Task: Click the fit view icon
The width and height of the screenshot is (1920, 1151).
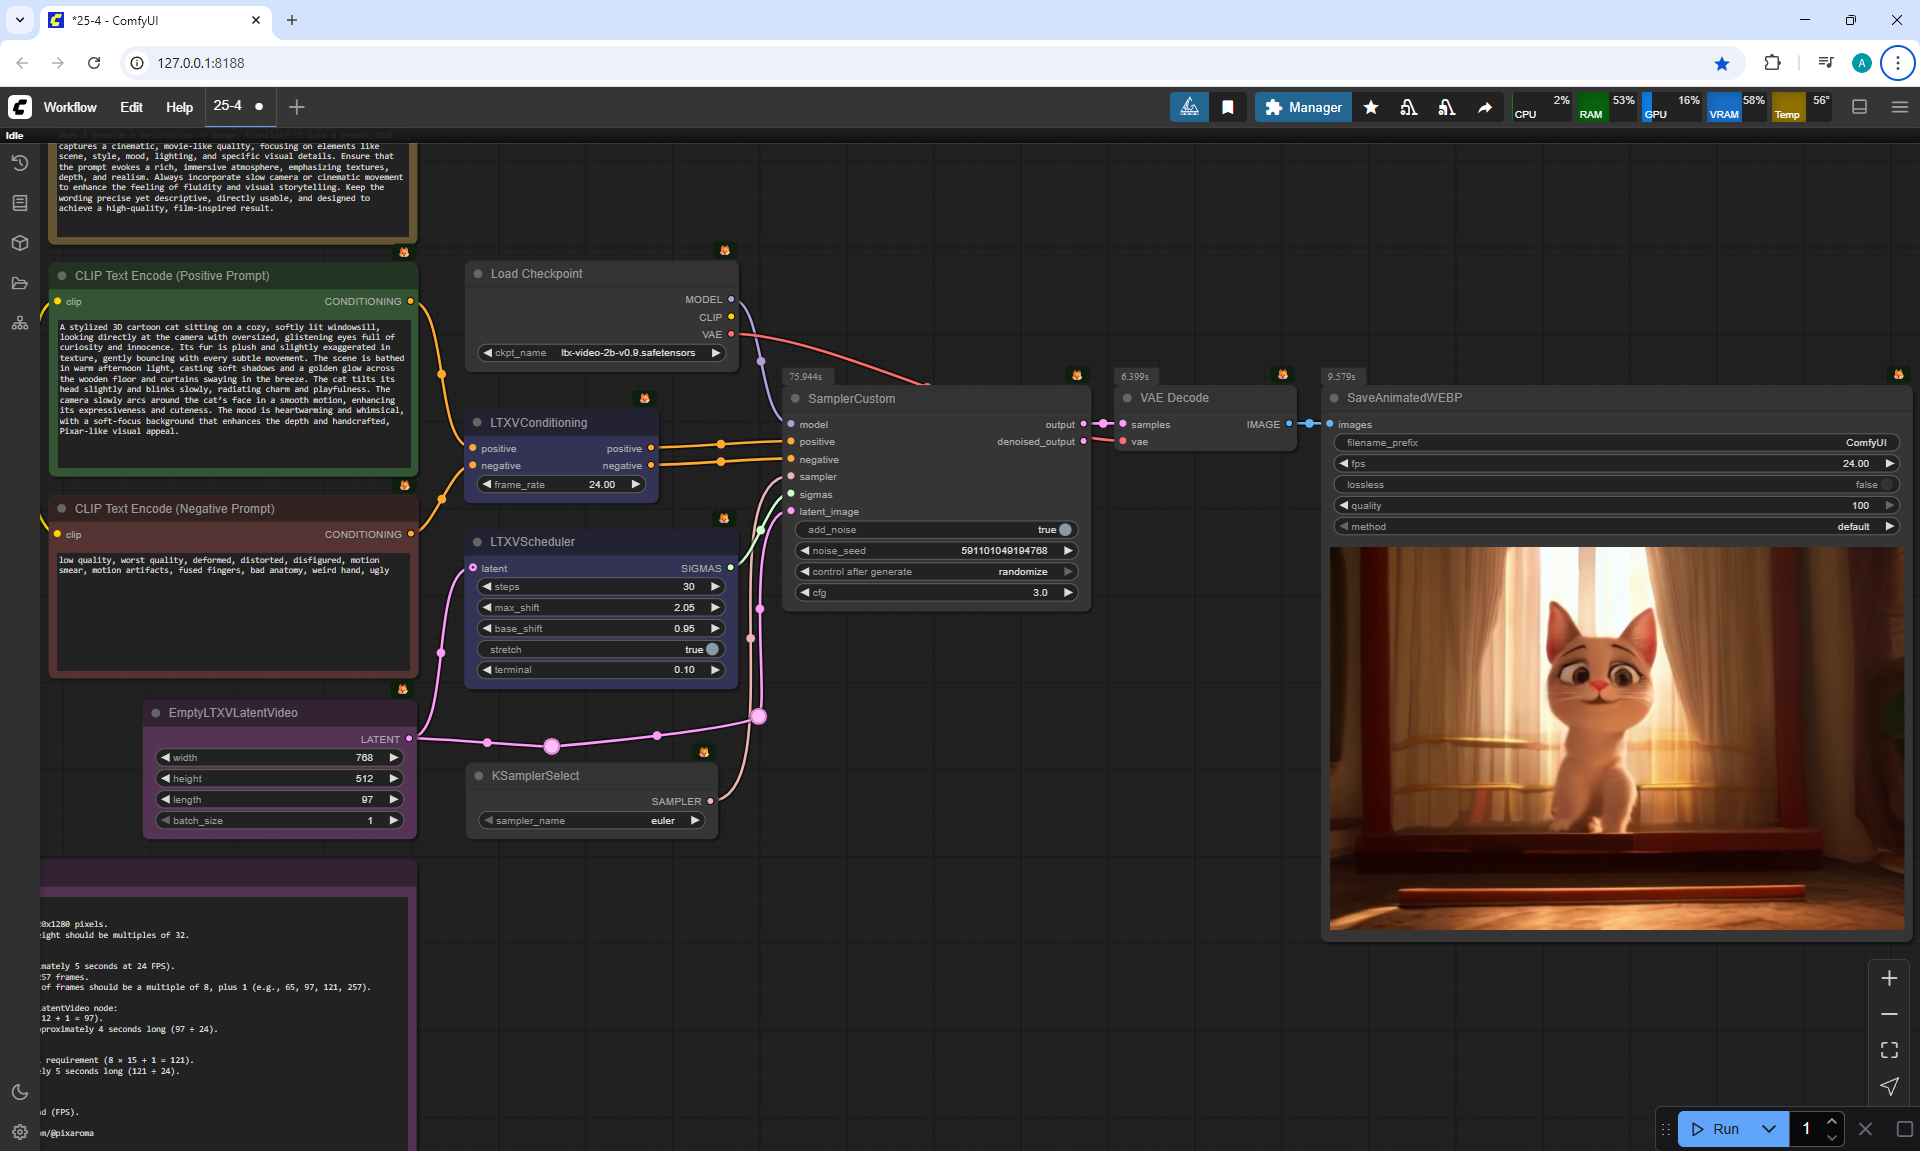Action: point(1889,1050)
